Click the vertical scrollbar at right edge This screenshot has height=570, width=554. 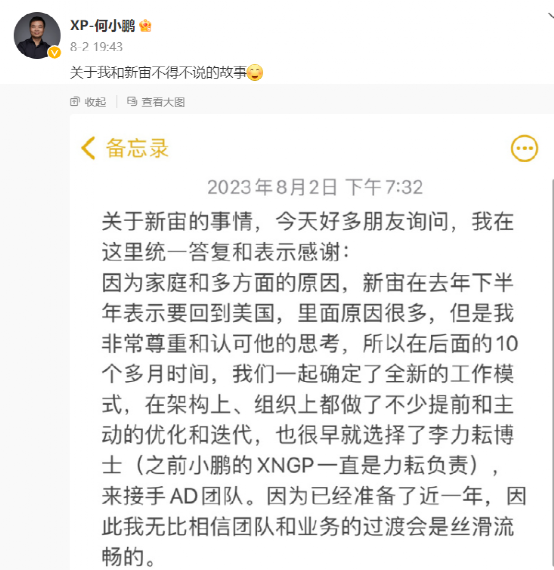point(552,374)
